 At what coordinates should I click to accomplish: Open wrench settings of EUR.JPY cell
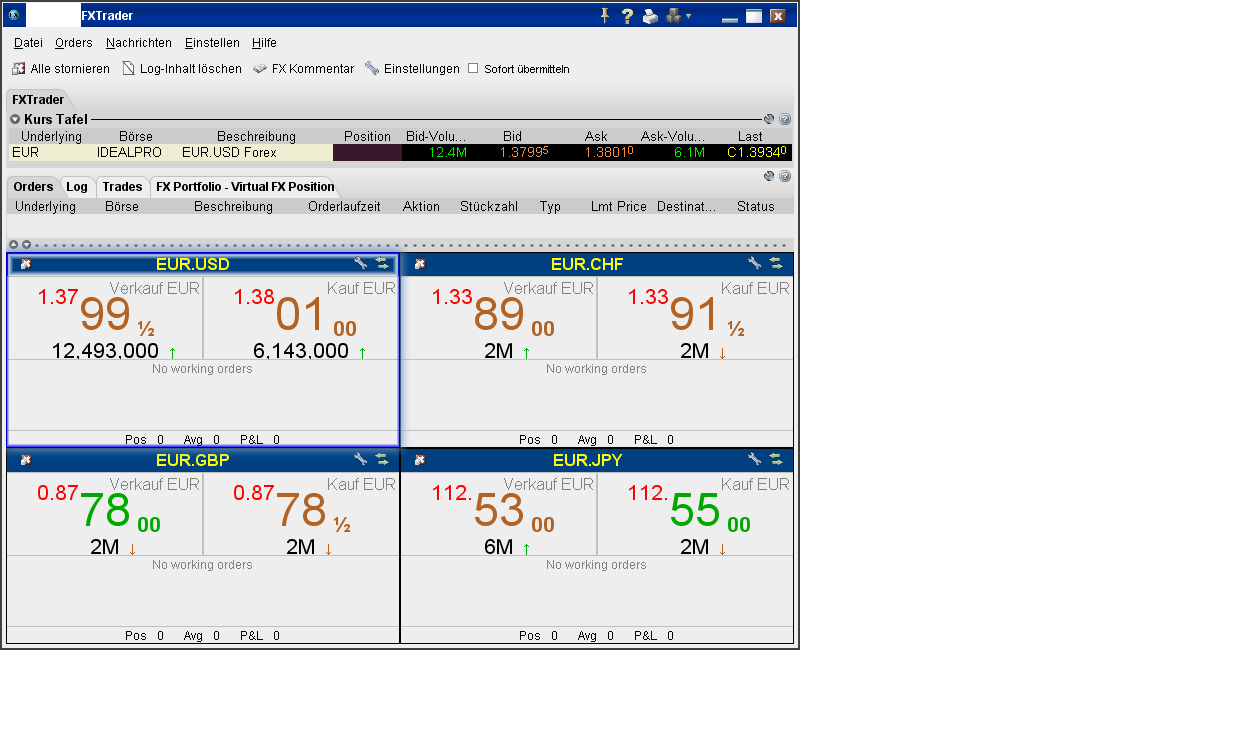coord(755,459)
